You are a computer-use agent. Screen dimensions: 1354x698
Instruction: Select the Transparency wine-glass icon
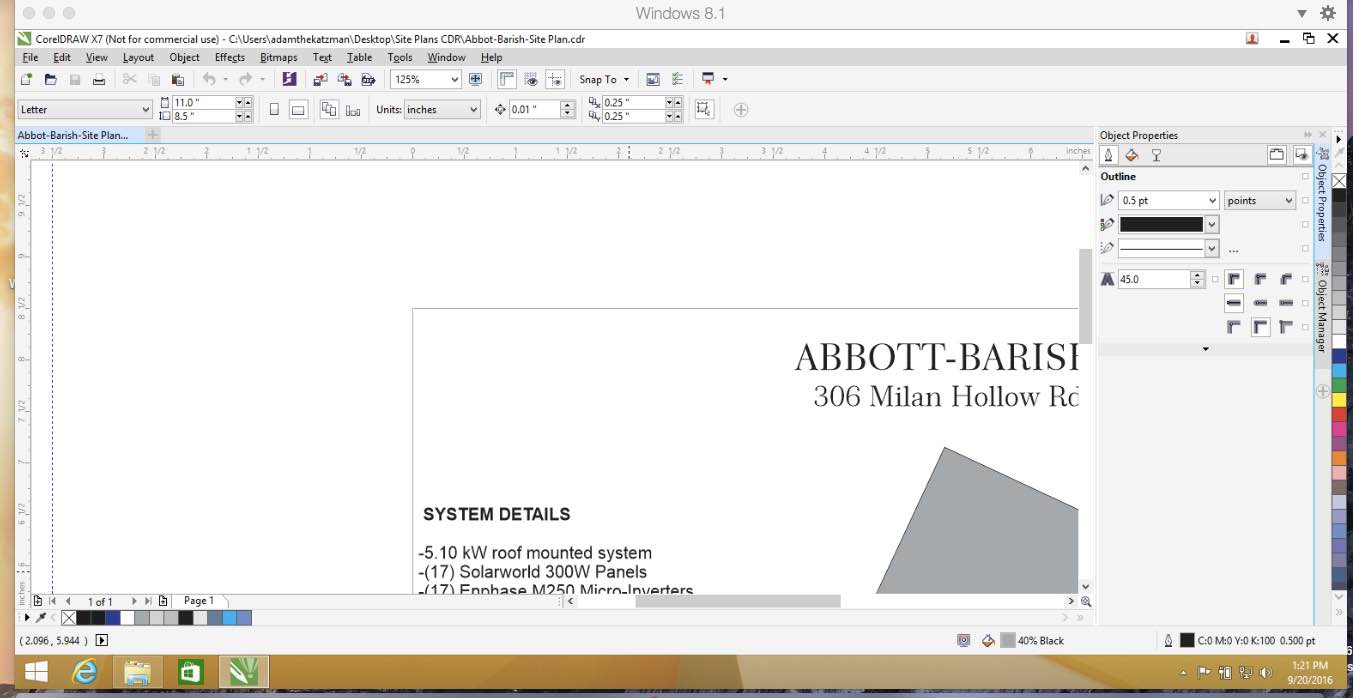coord(1156,156)
